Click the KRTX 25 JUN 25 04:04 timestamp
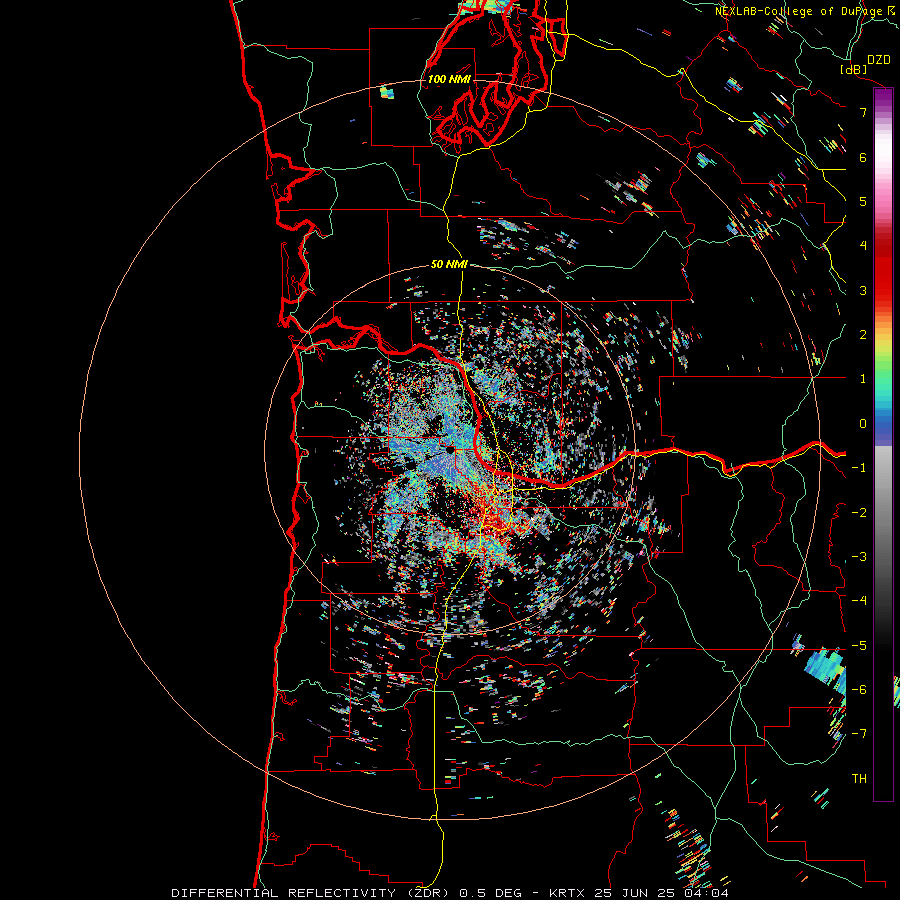Viewport: 900px width, 900px height. pyautogui.click(x=639, y=893)
